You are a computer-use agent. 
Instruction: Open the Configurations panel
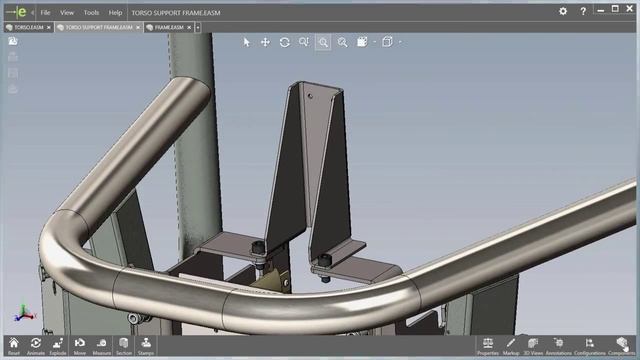[x=590, y=346]
